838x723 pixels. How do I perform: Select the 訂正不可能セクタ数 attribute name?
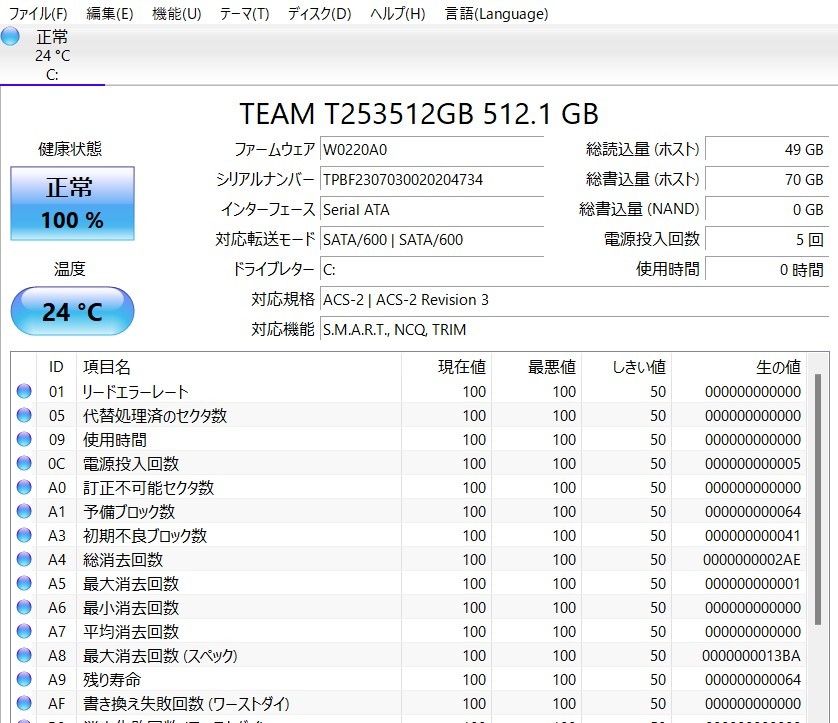point(149,488)
